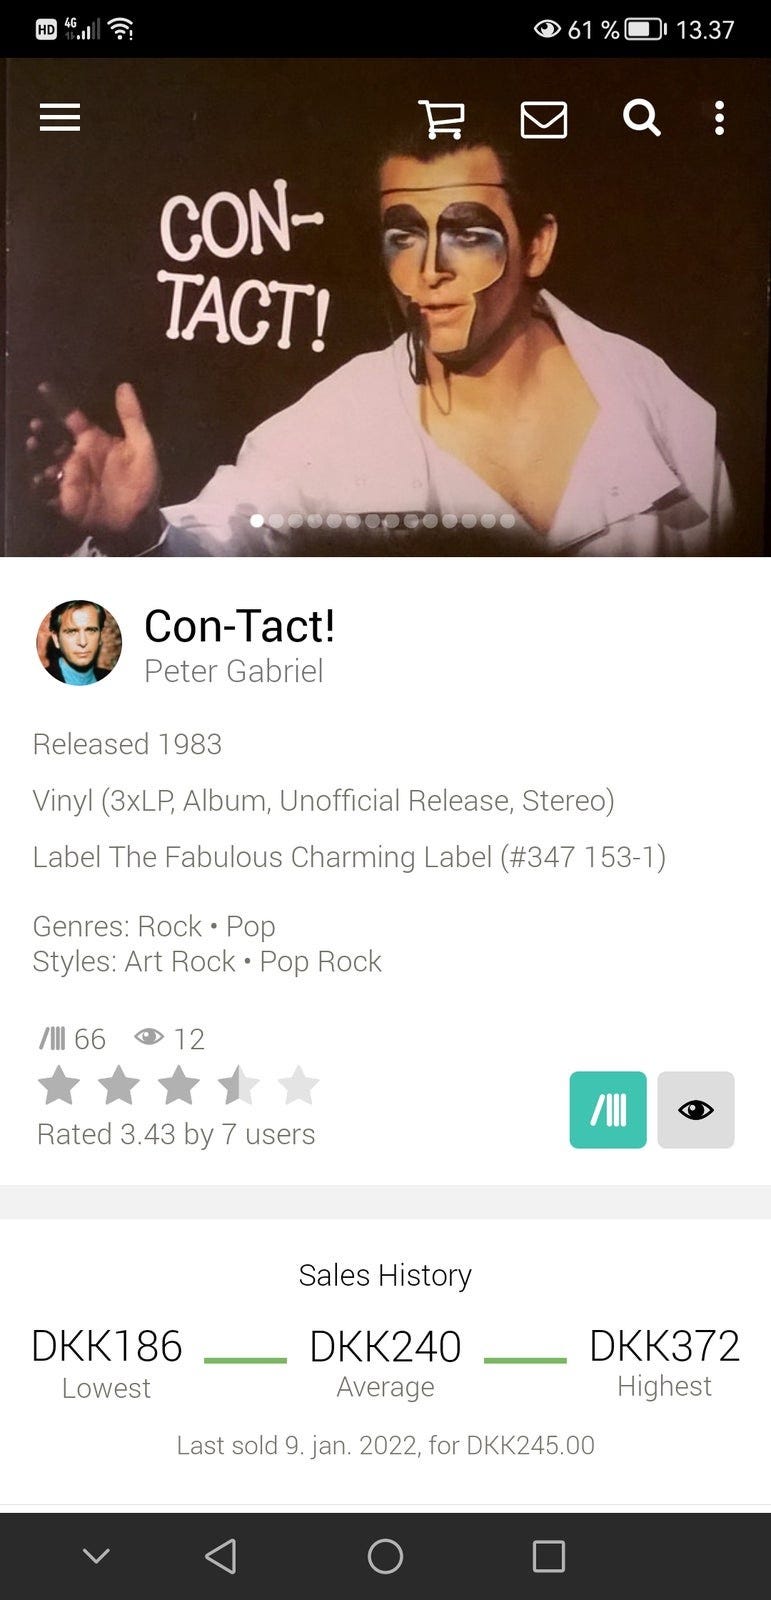This screenshot has height=1600, width=771.
Task: Tap the search magnifier icon
Action: [x=642, y=118]
